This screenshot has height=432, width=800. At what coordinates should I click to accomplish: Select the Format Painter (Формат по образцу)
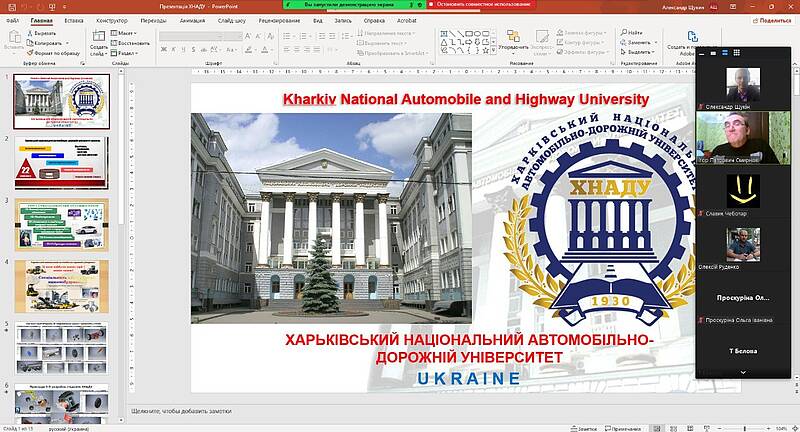pyautogui.click(x=54, y=53)
